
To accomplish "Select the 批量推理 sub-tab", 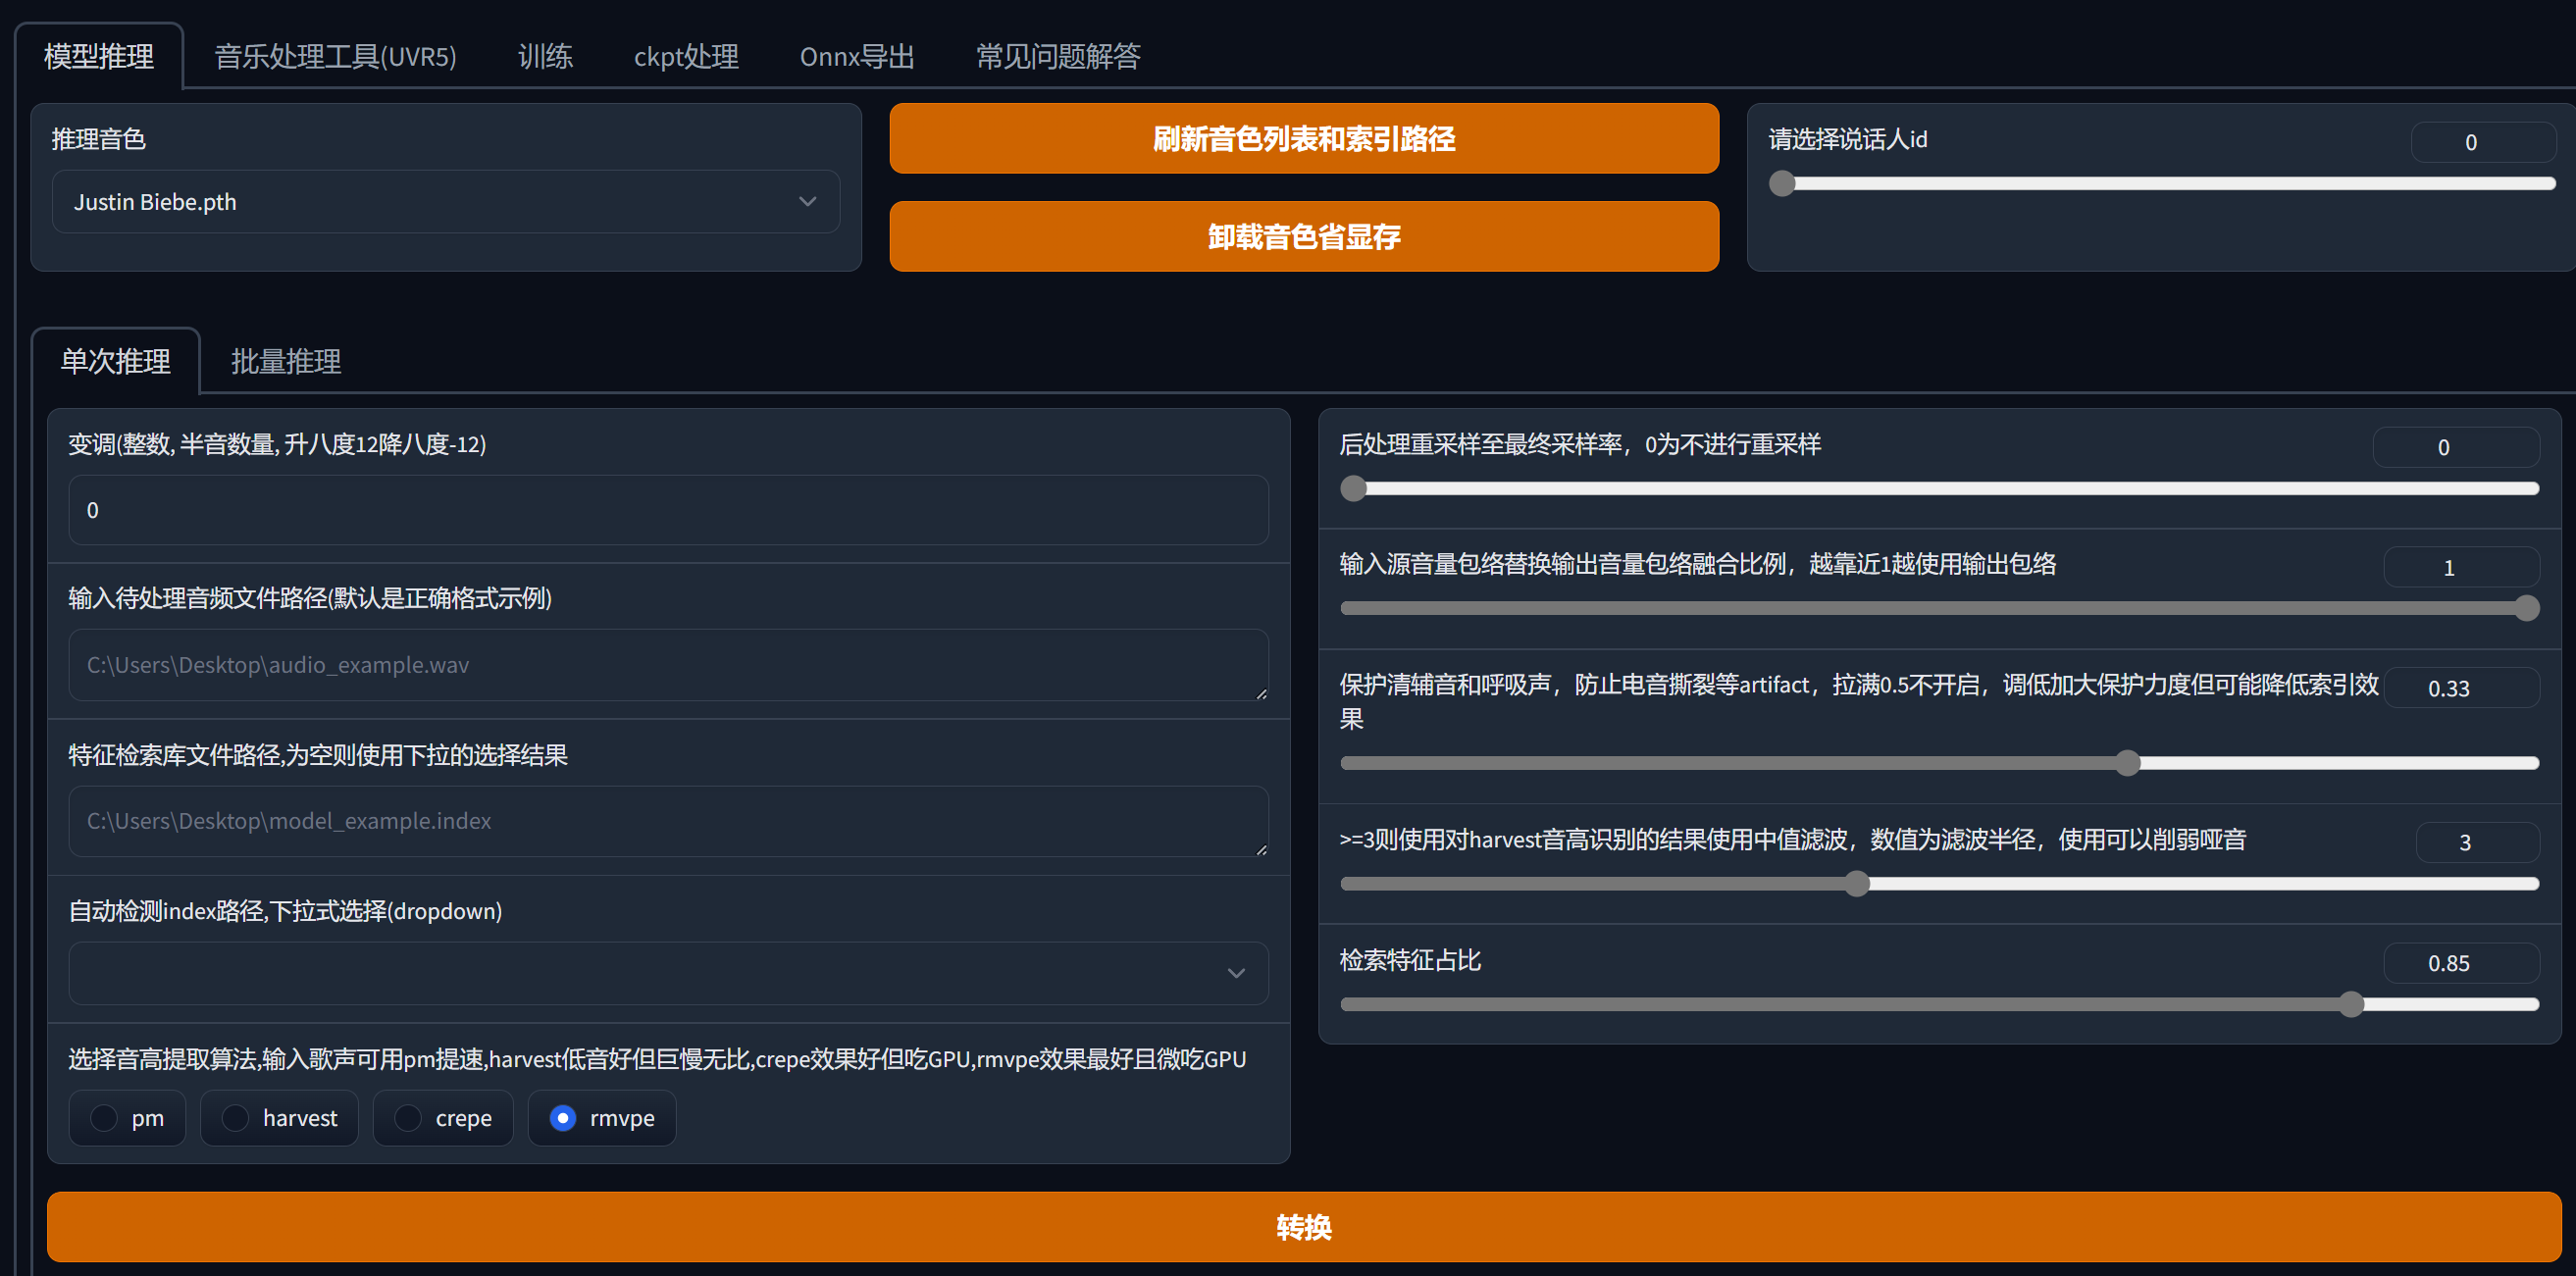I will (286, 361).
